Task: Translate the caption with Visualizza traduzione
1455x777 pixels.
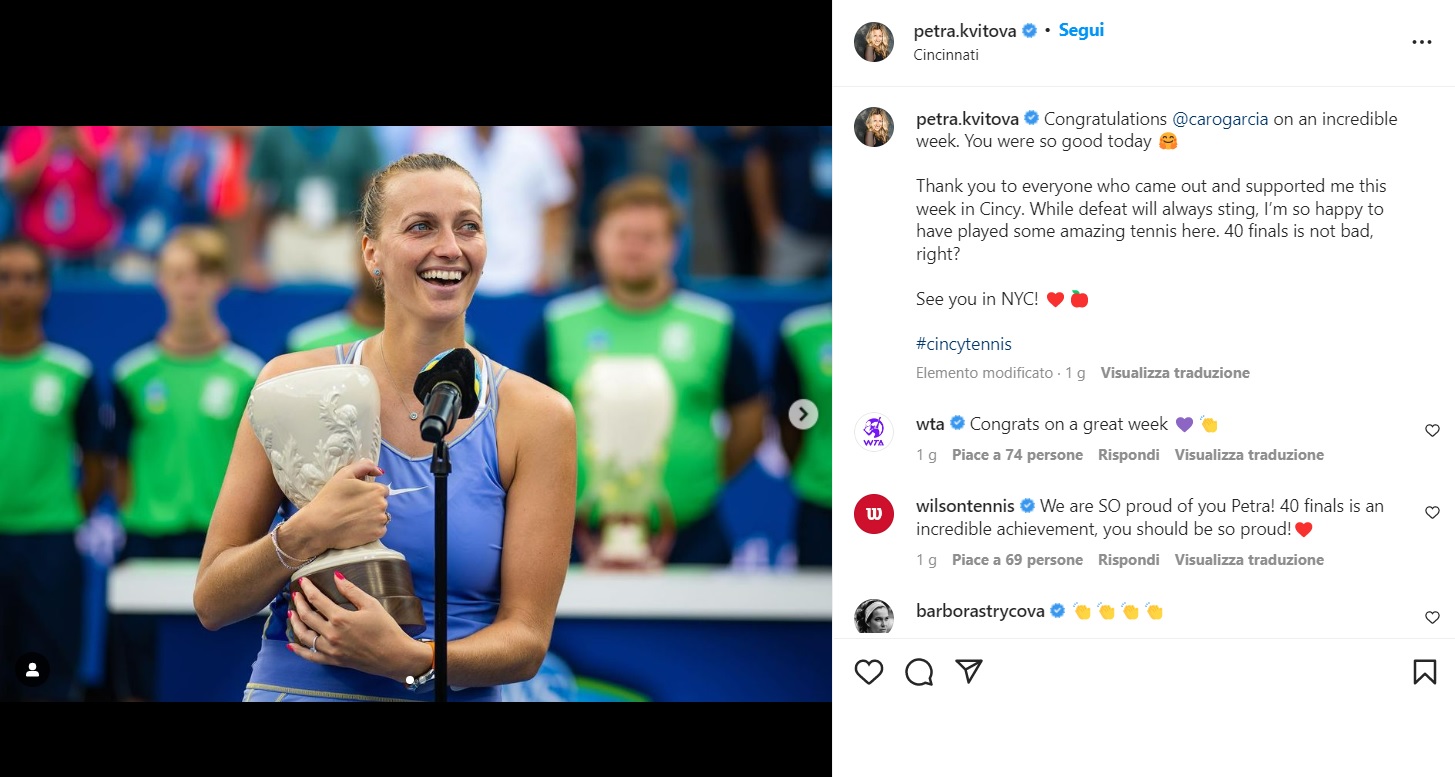Action: click(x=1175, y=373)
